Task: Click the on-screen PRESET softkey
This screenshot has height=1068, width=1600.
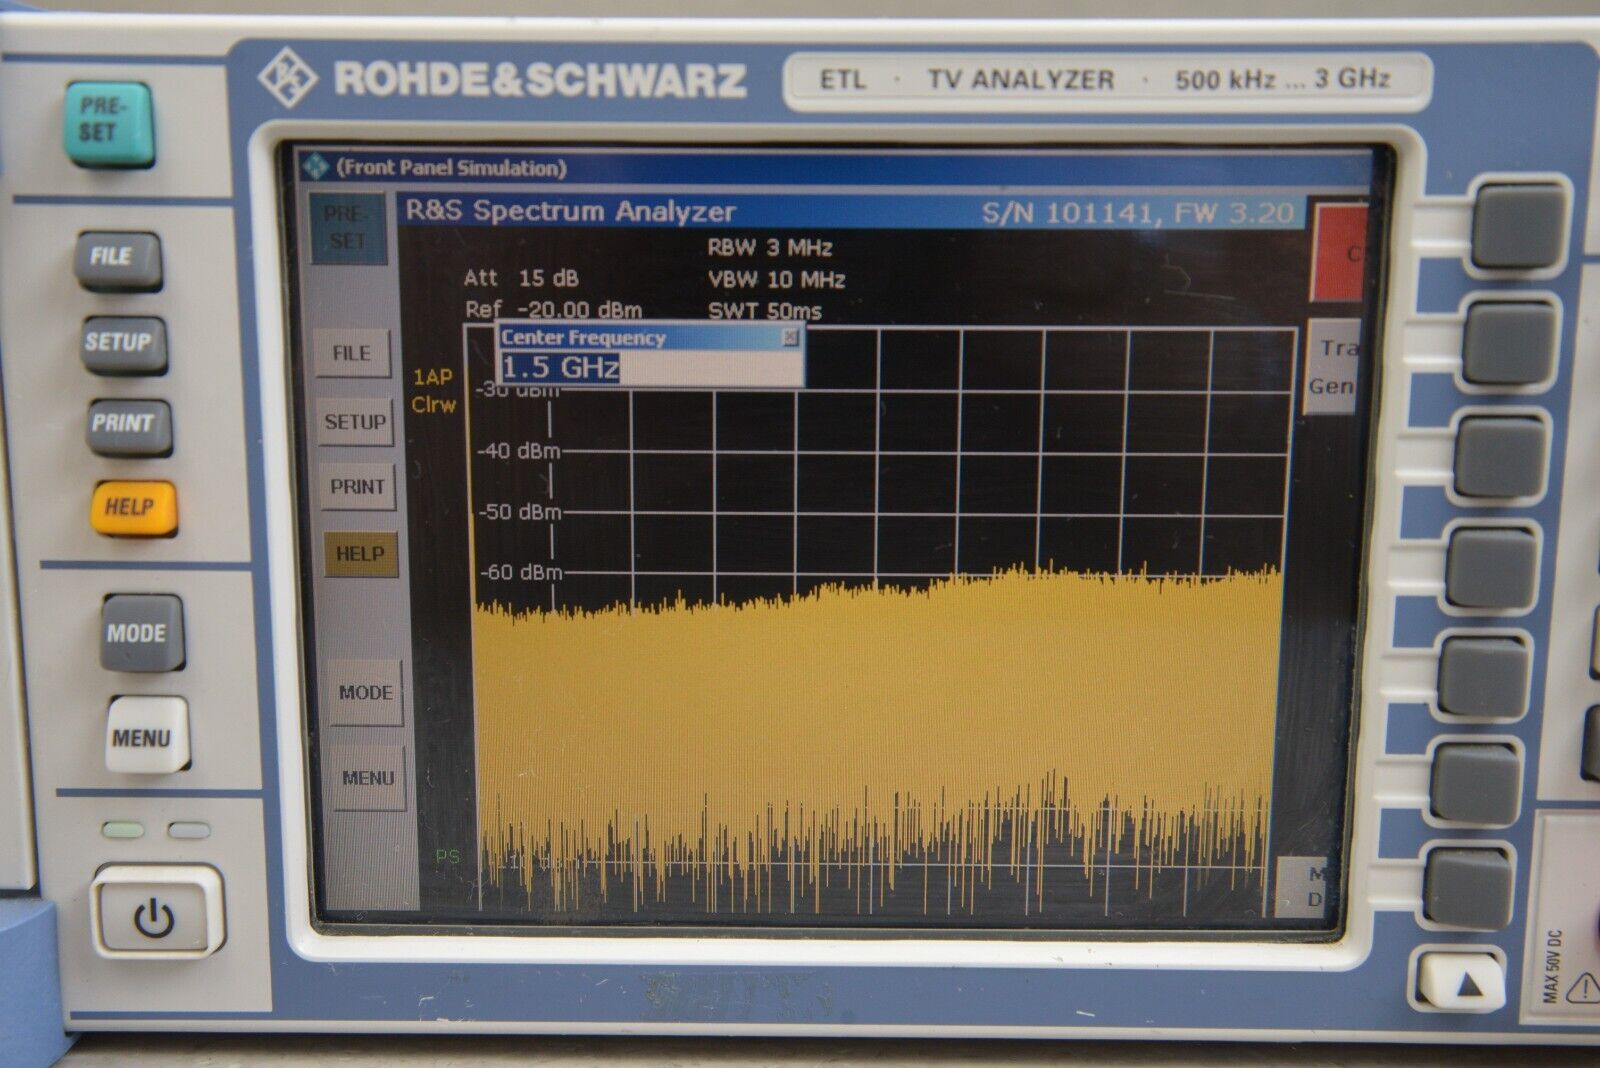Action: (x=347, y=228)
